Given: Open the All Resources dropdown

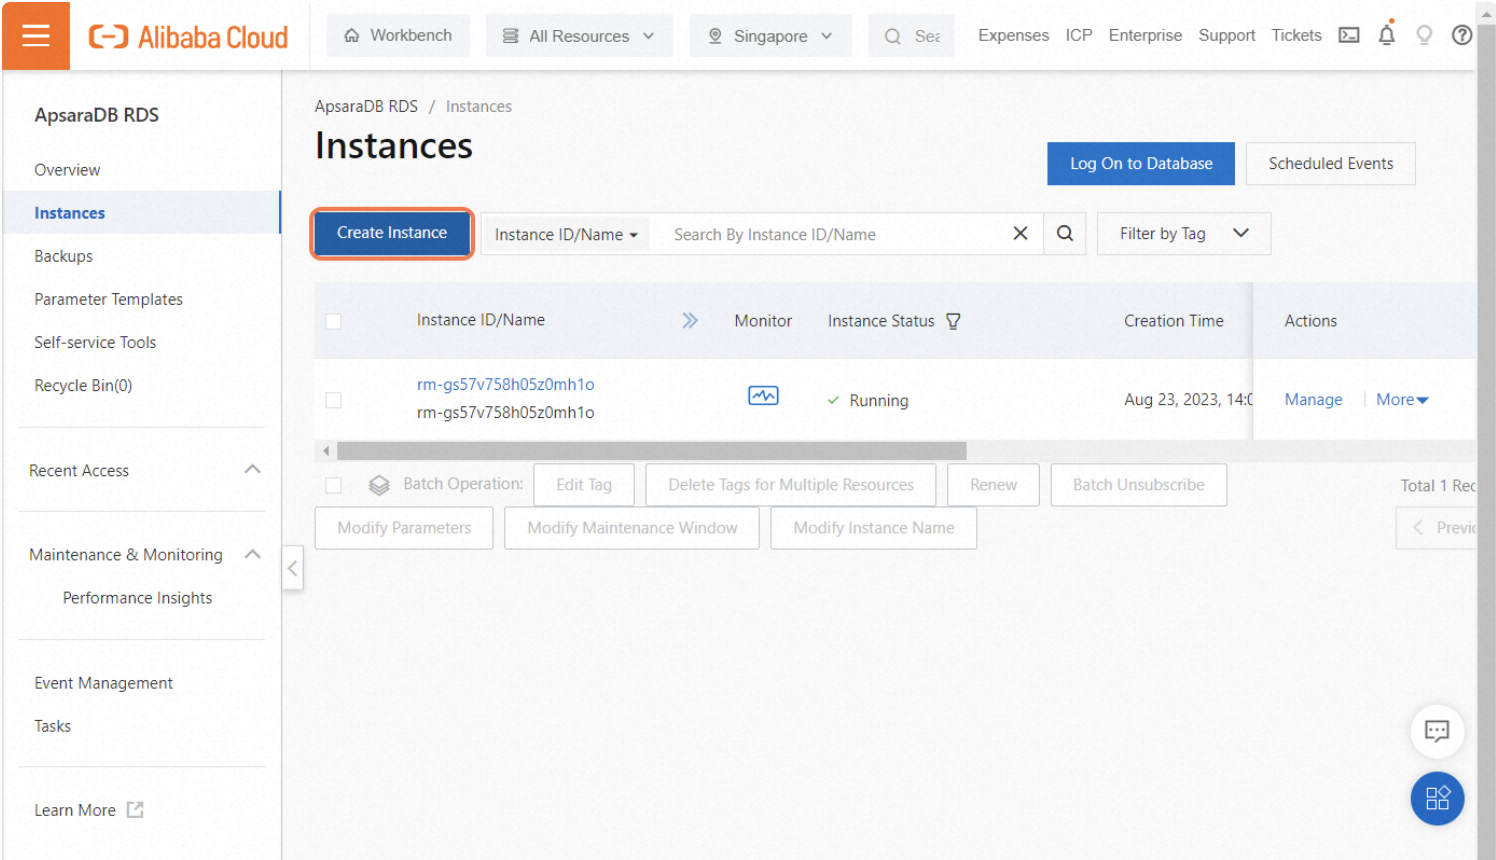Looking at the screenshot, I should click(579, 36).
